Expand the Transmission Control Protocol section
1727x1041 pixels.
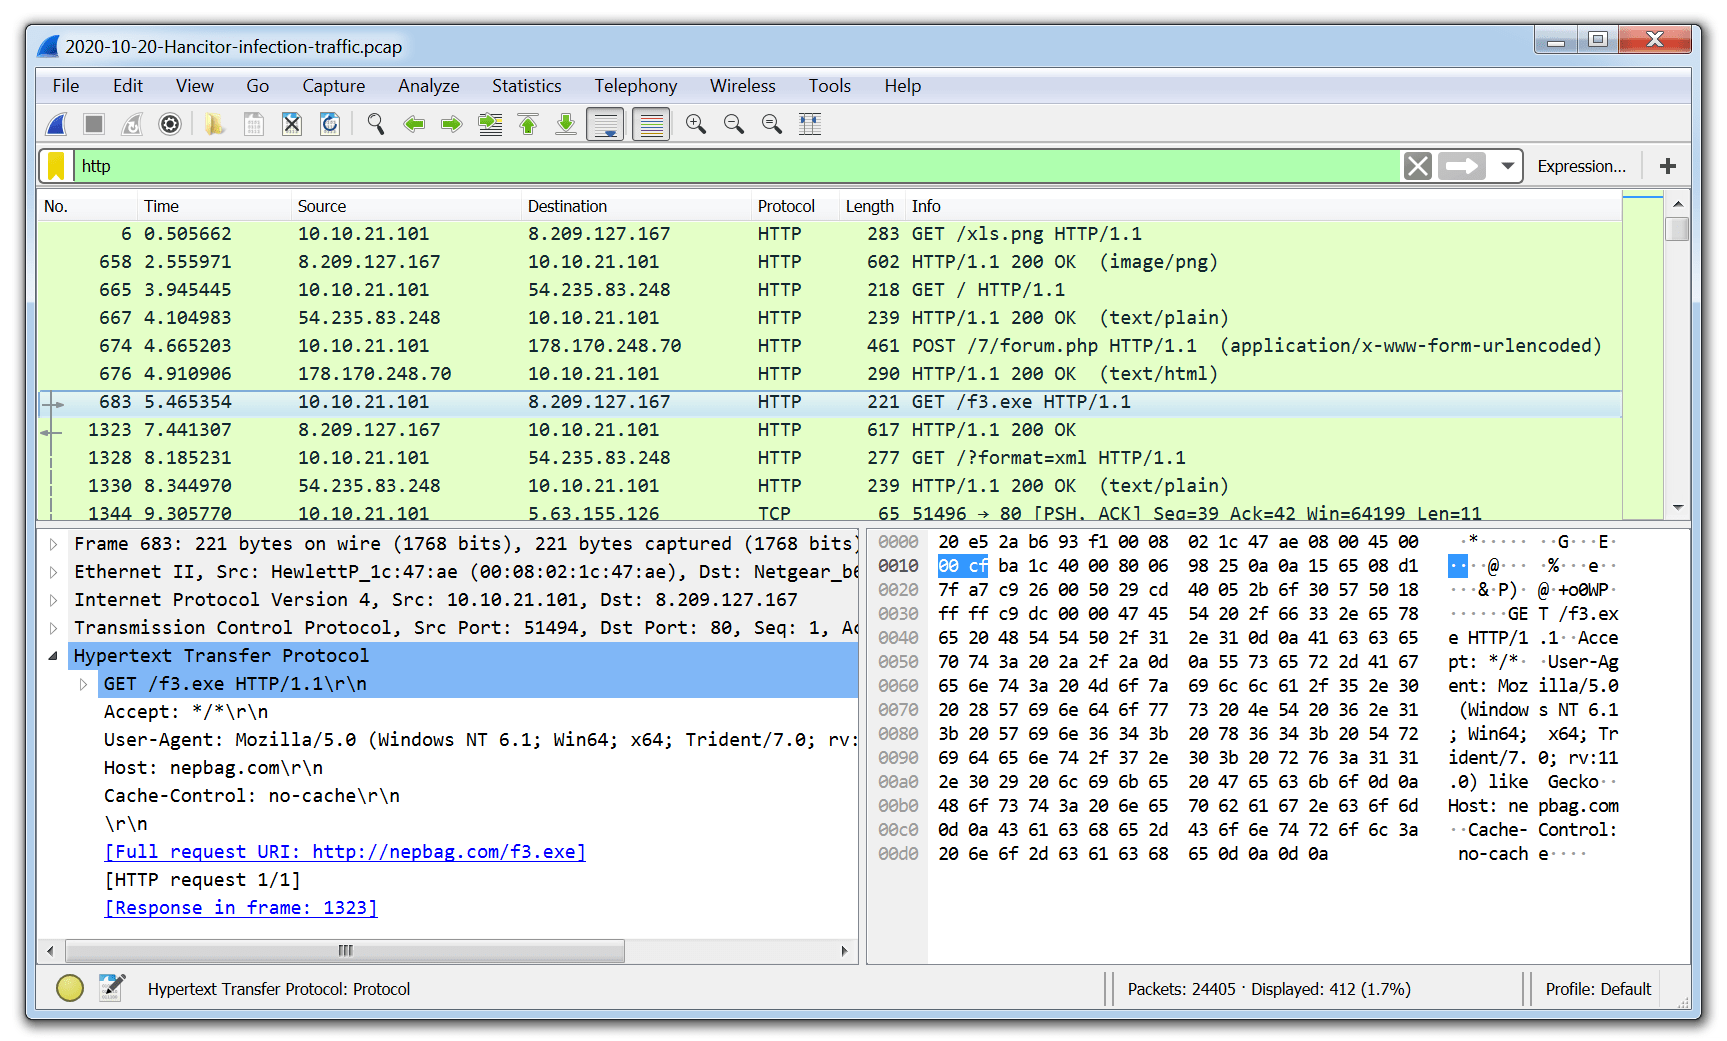coord(54,627)
